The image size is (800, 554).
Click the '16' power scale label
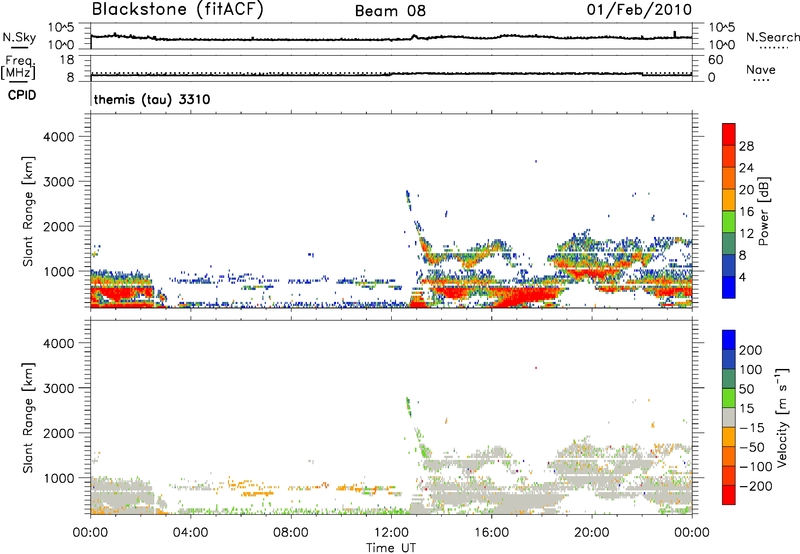(746, 212)
